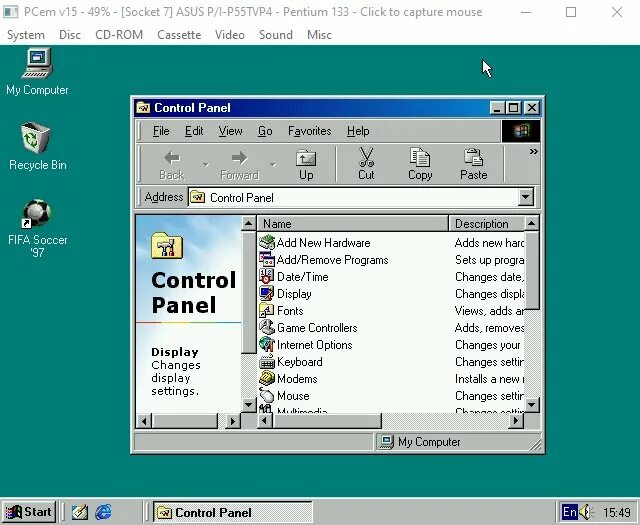Click the file list scroll up arrow
This screenshot has width=640, height=525.
531,223
